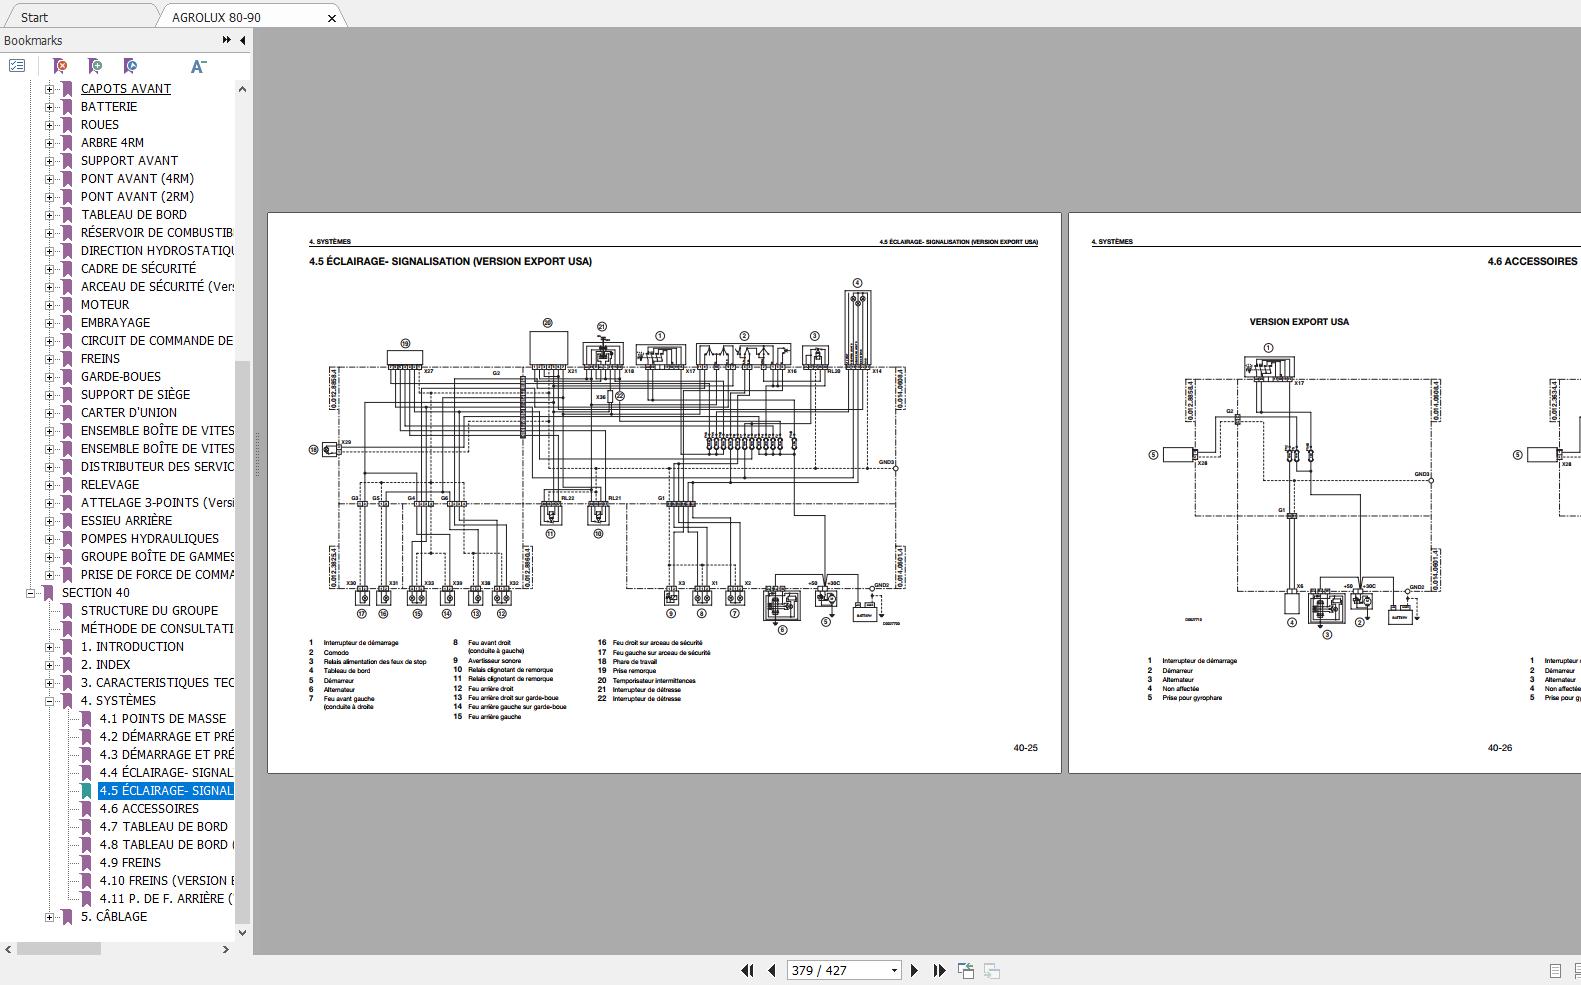The width and height of the screenshot is (1581, 985).
Task: Decrease bookmark text size
Action: point(198,66)
